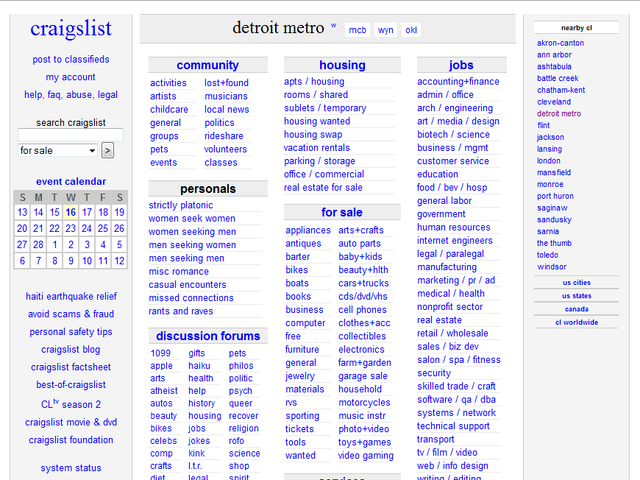Browse 'cars+trucks' for sale
640x480 pixels.
(x=363, y=283)
